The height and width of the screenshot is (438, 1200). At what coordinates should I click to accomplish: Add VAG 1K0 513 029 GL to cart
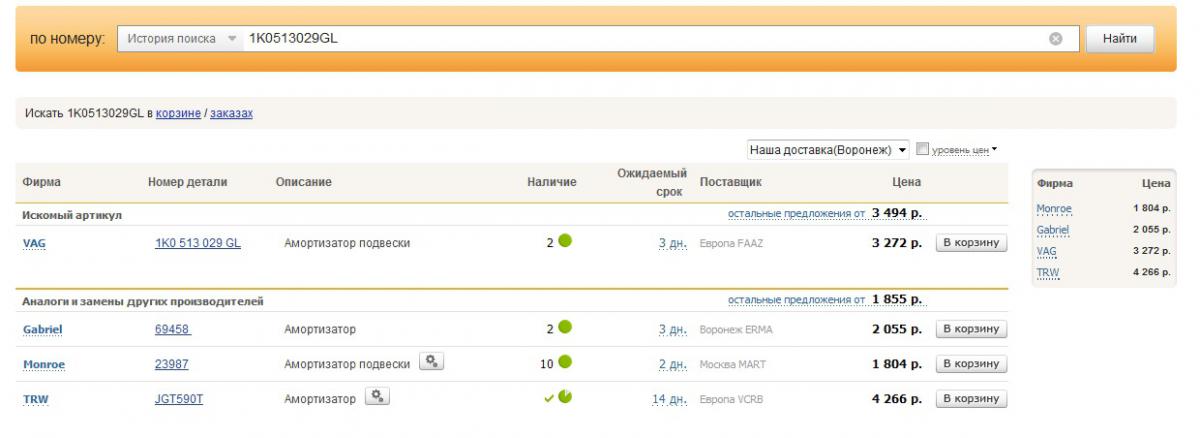pos(971,242)
